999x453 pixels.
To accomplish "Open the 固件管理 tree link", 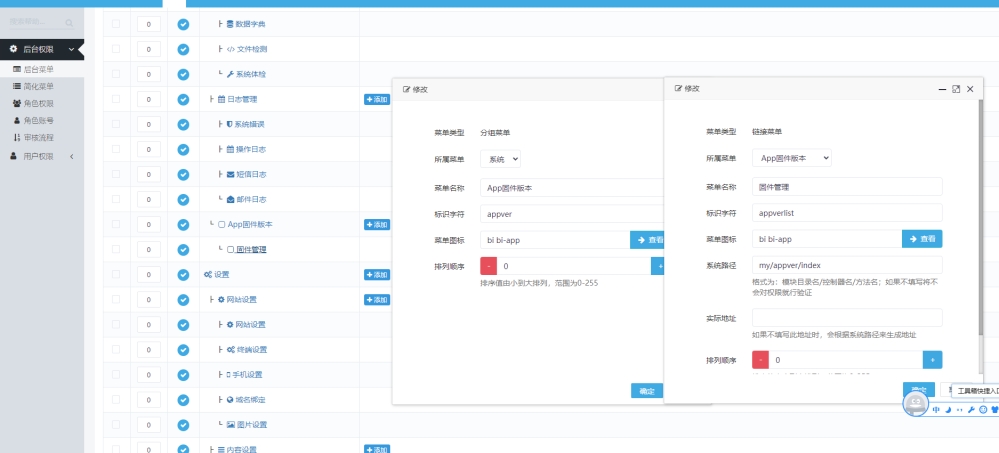I will tap(251, 250).
